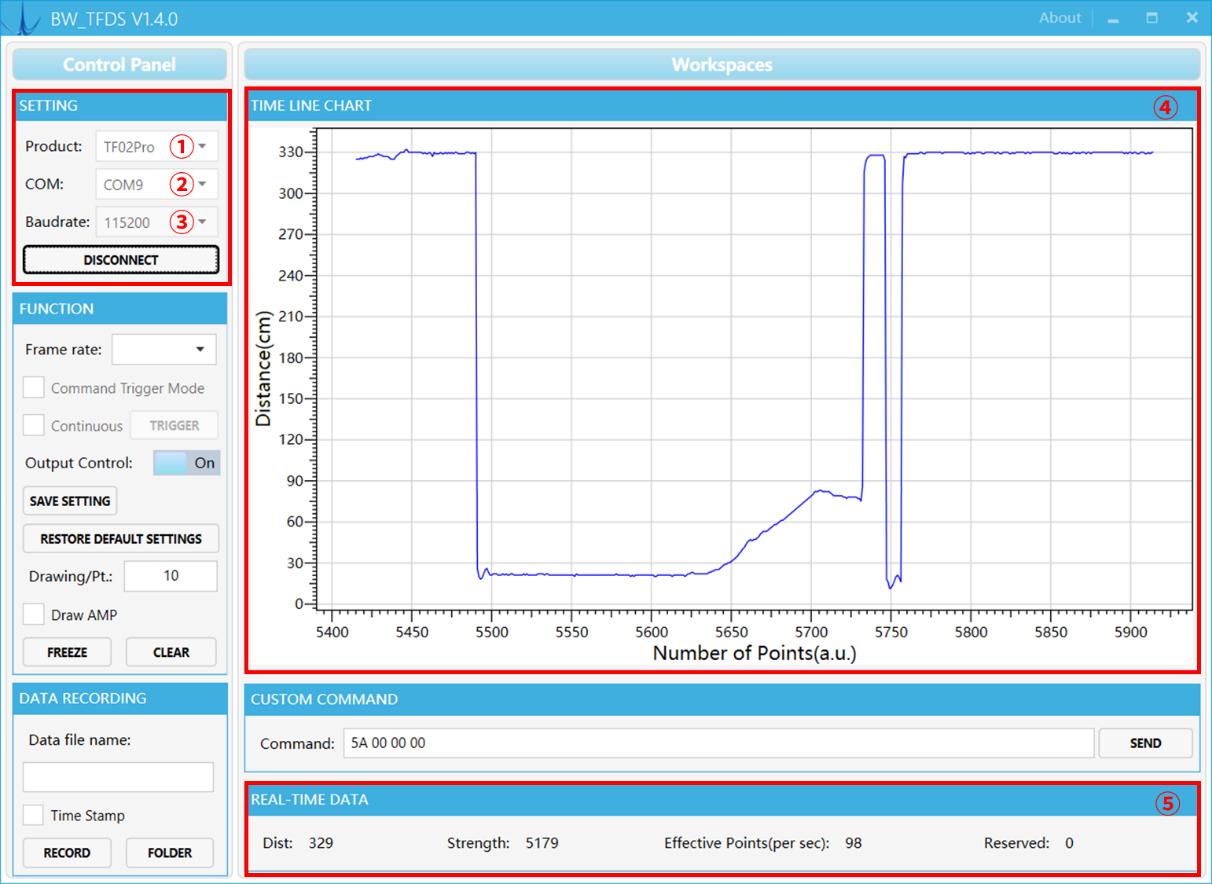
Task: Click the DISCONNECT button
Action: (121, 260)
